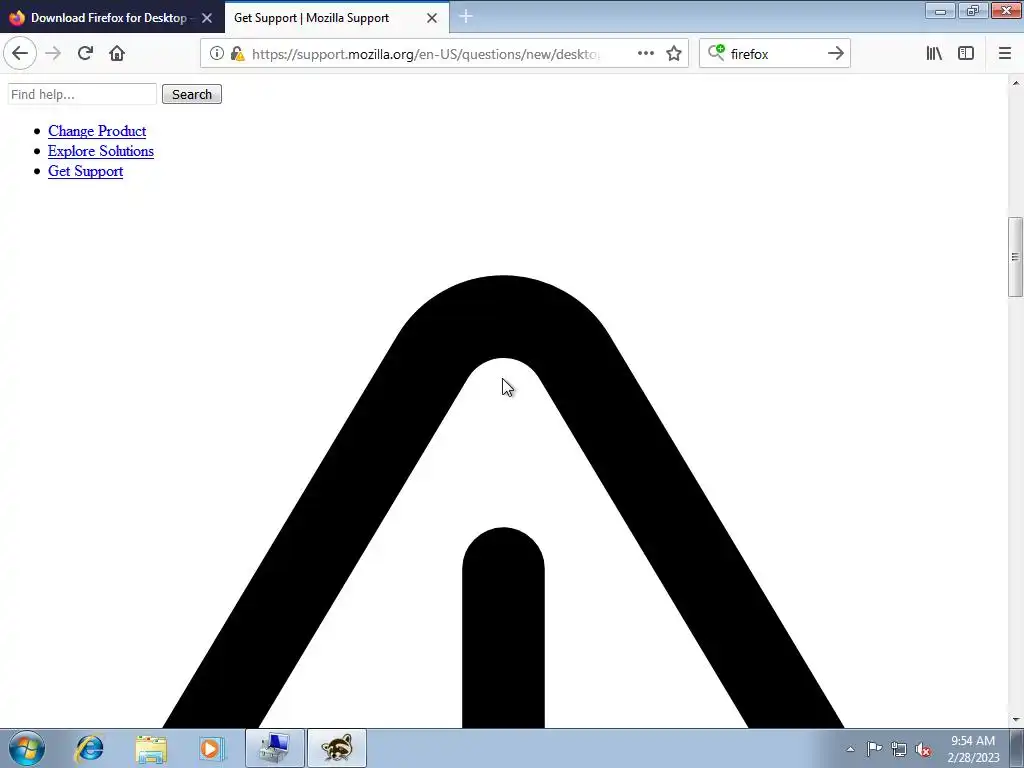Click the search engine magnifier icon
Viewport: 1024px width, 768px height.
716,53
